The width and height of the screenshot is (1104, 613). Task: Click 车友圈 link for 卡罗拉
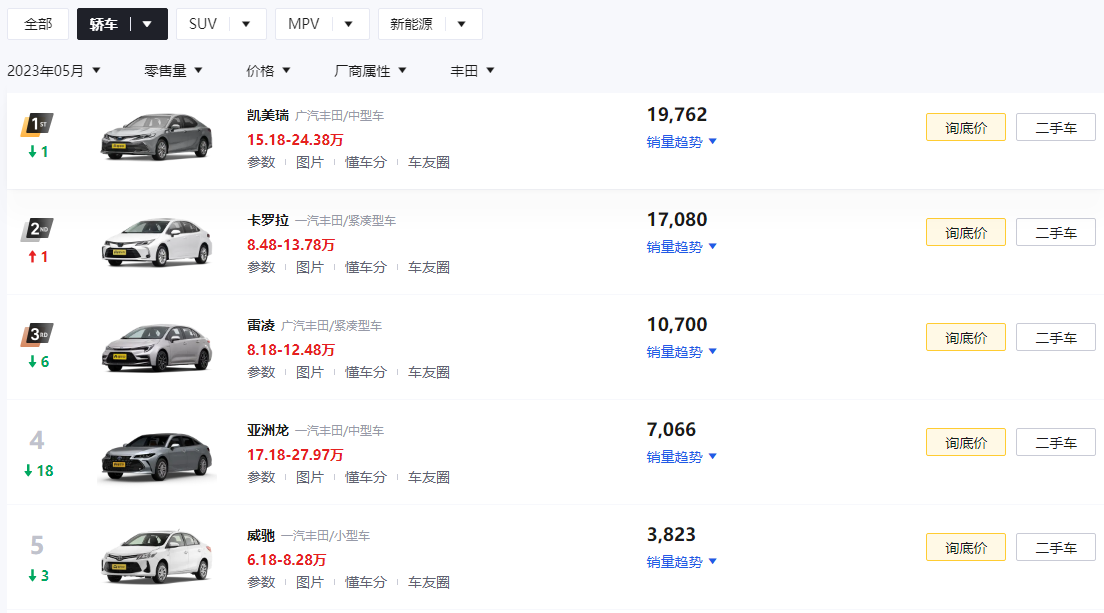coord(429,267)
